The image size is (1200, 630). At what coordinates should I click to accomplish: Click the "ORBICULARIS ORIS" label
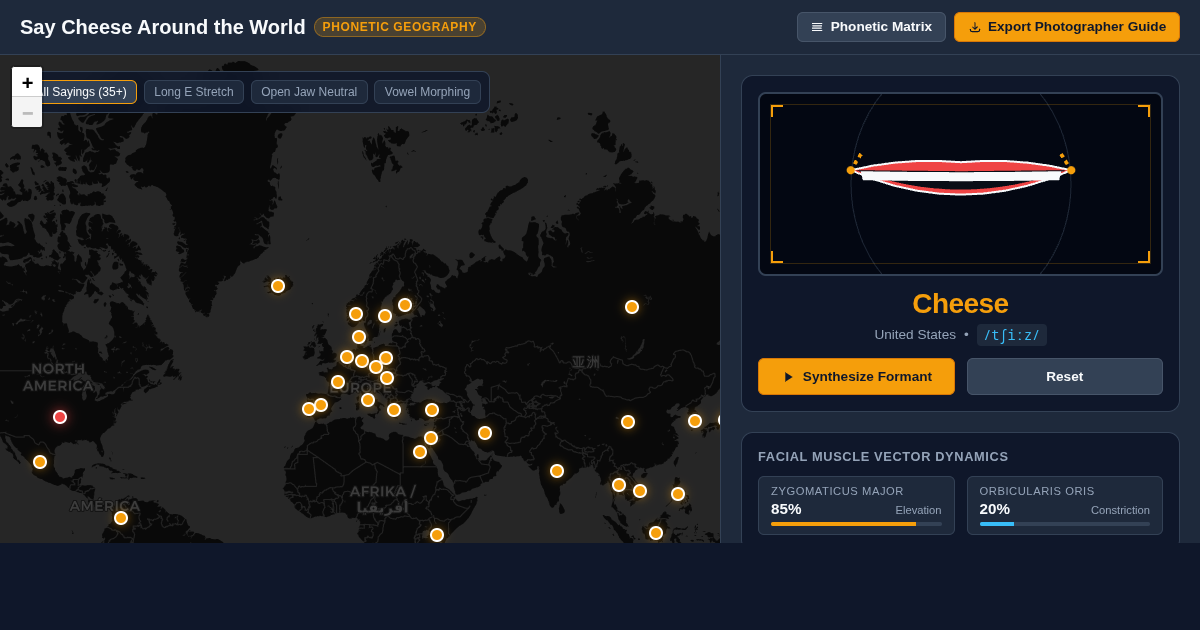tap(1037, 491)
